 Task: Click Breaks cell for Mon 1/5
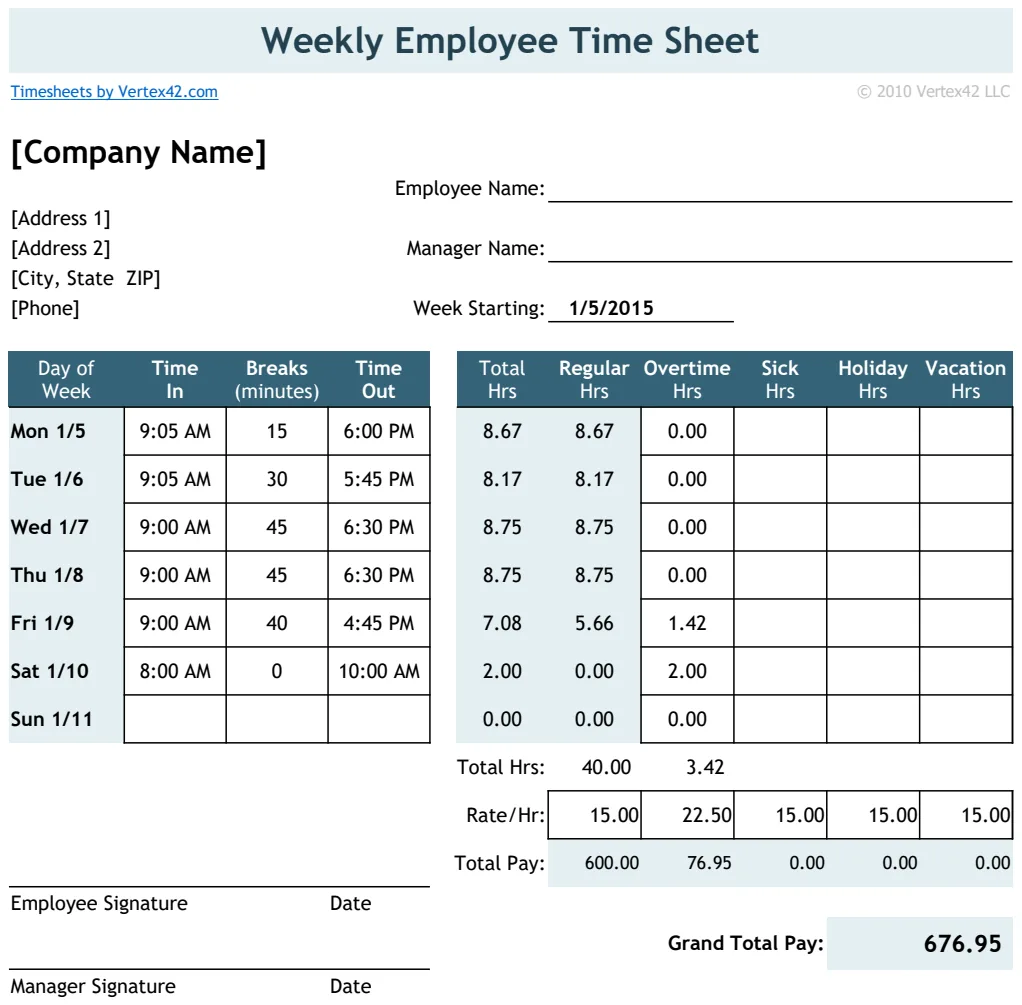click(x=277, y=431)
